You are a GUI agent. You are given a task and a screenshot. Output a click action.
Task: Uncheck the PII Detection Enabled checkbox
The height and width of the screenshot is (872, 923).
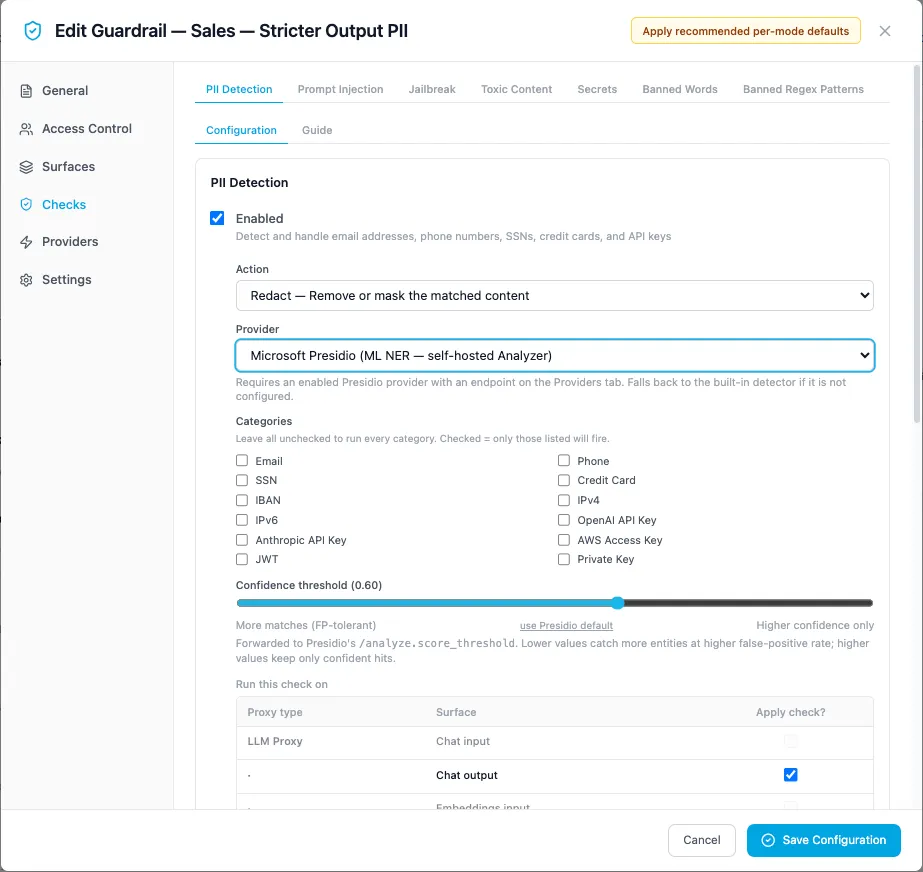217,218
